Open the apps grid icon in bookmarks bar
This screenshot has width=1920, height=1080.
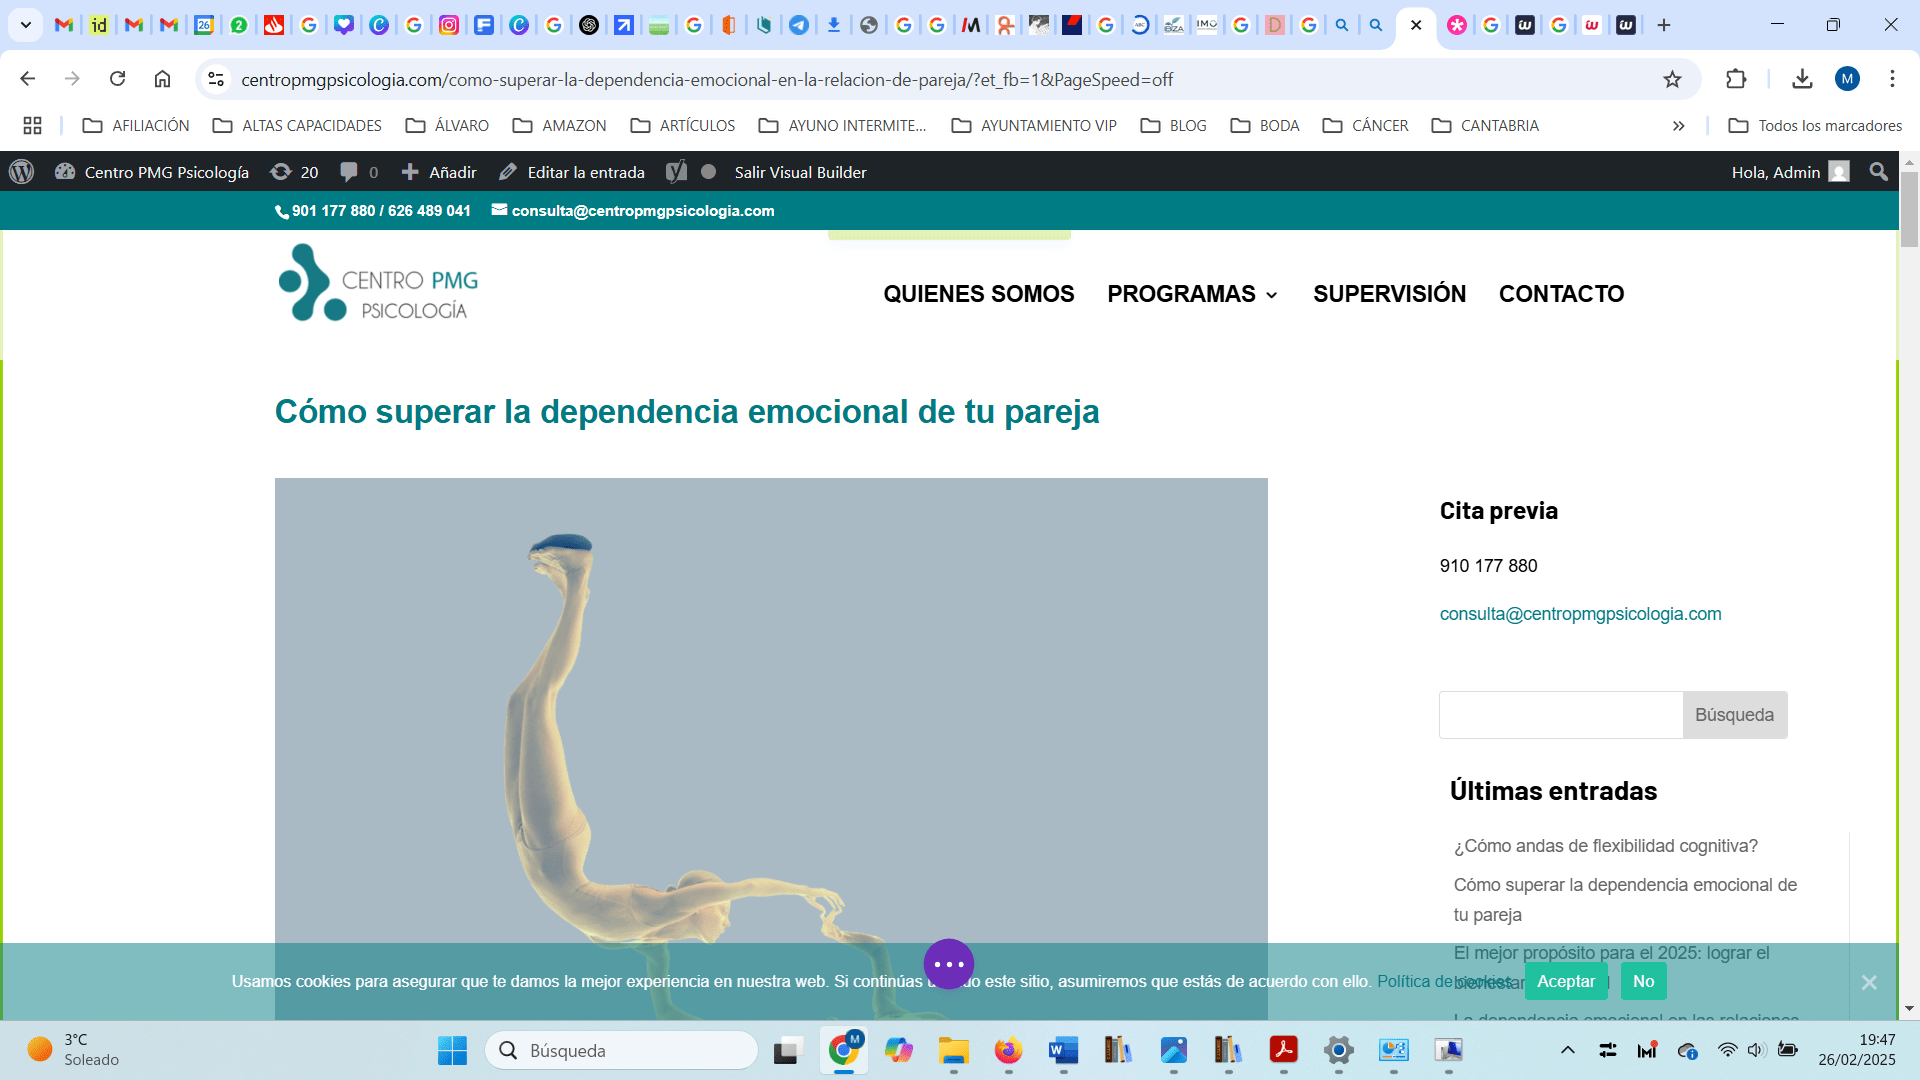click(x=32, y=125)
